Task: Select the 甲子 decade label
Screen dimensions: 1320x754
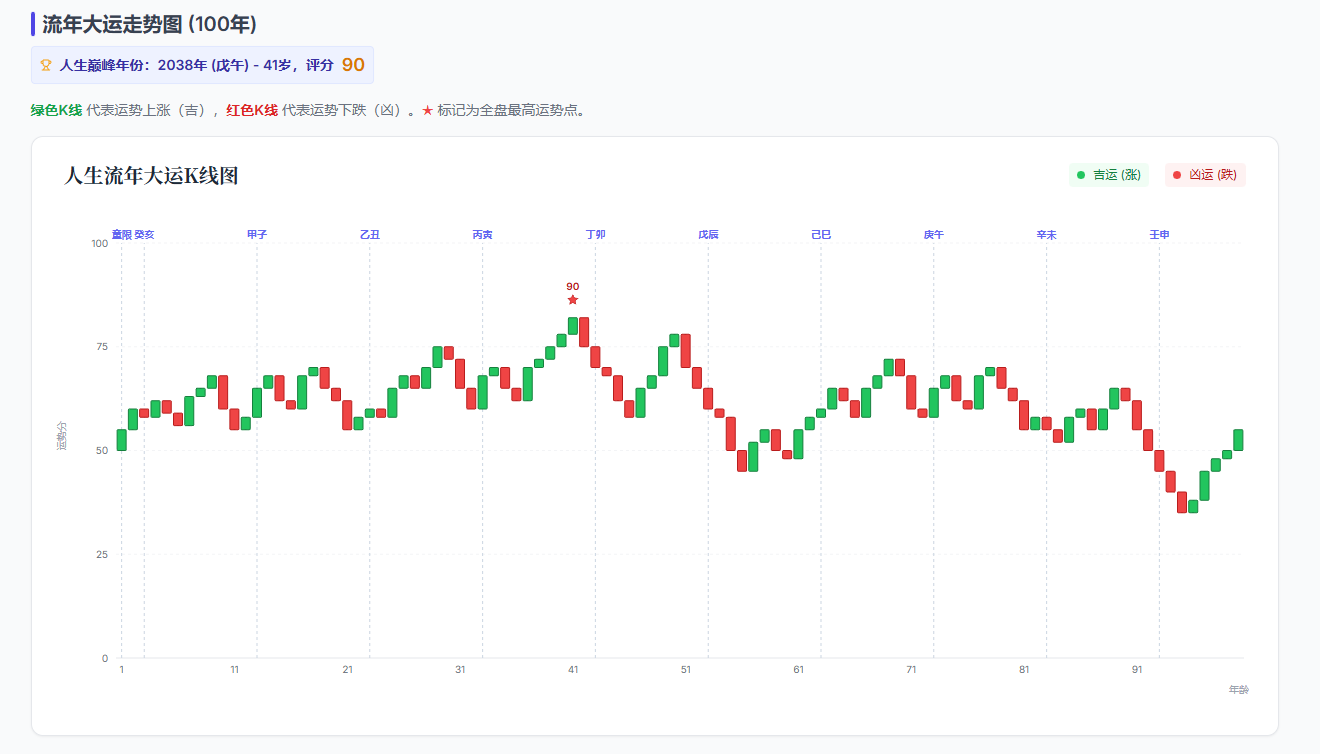Action: click(x=257, y=235)
